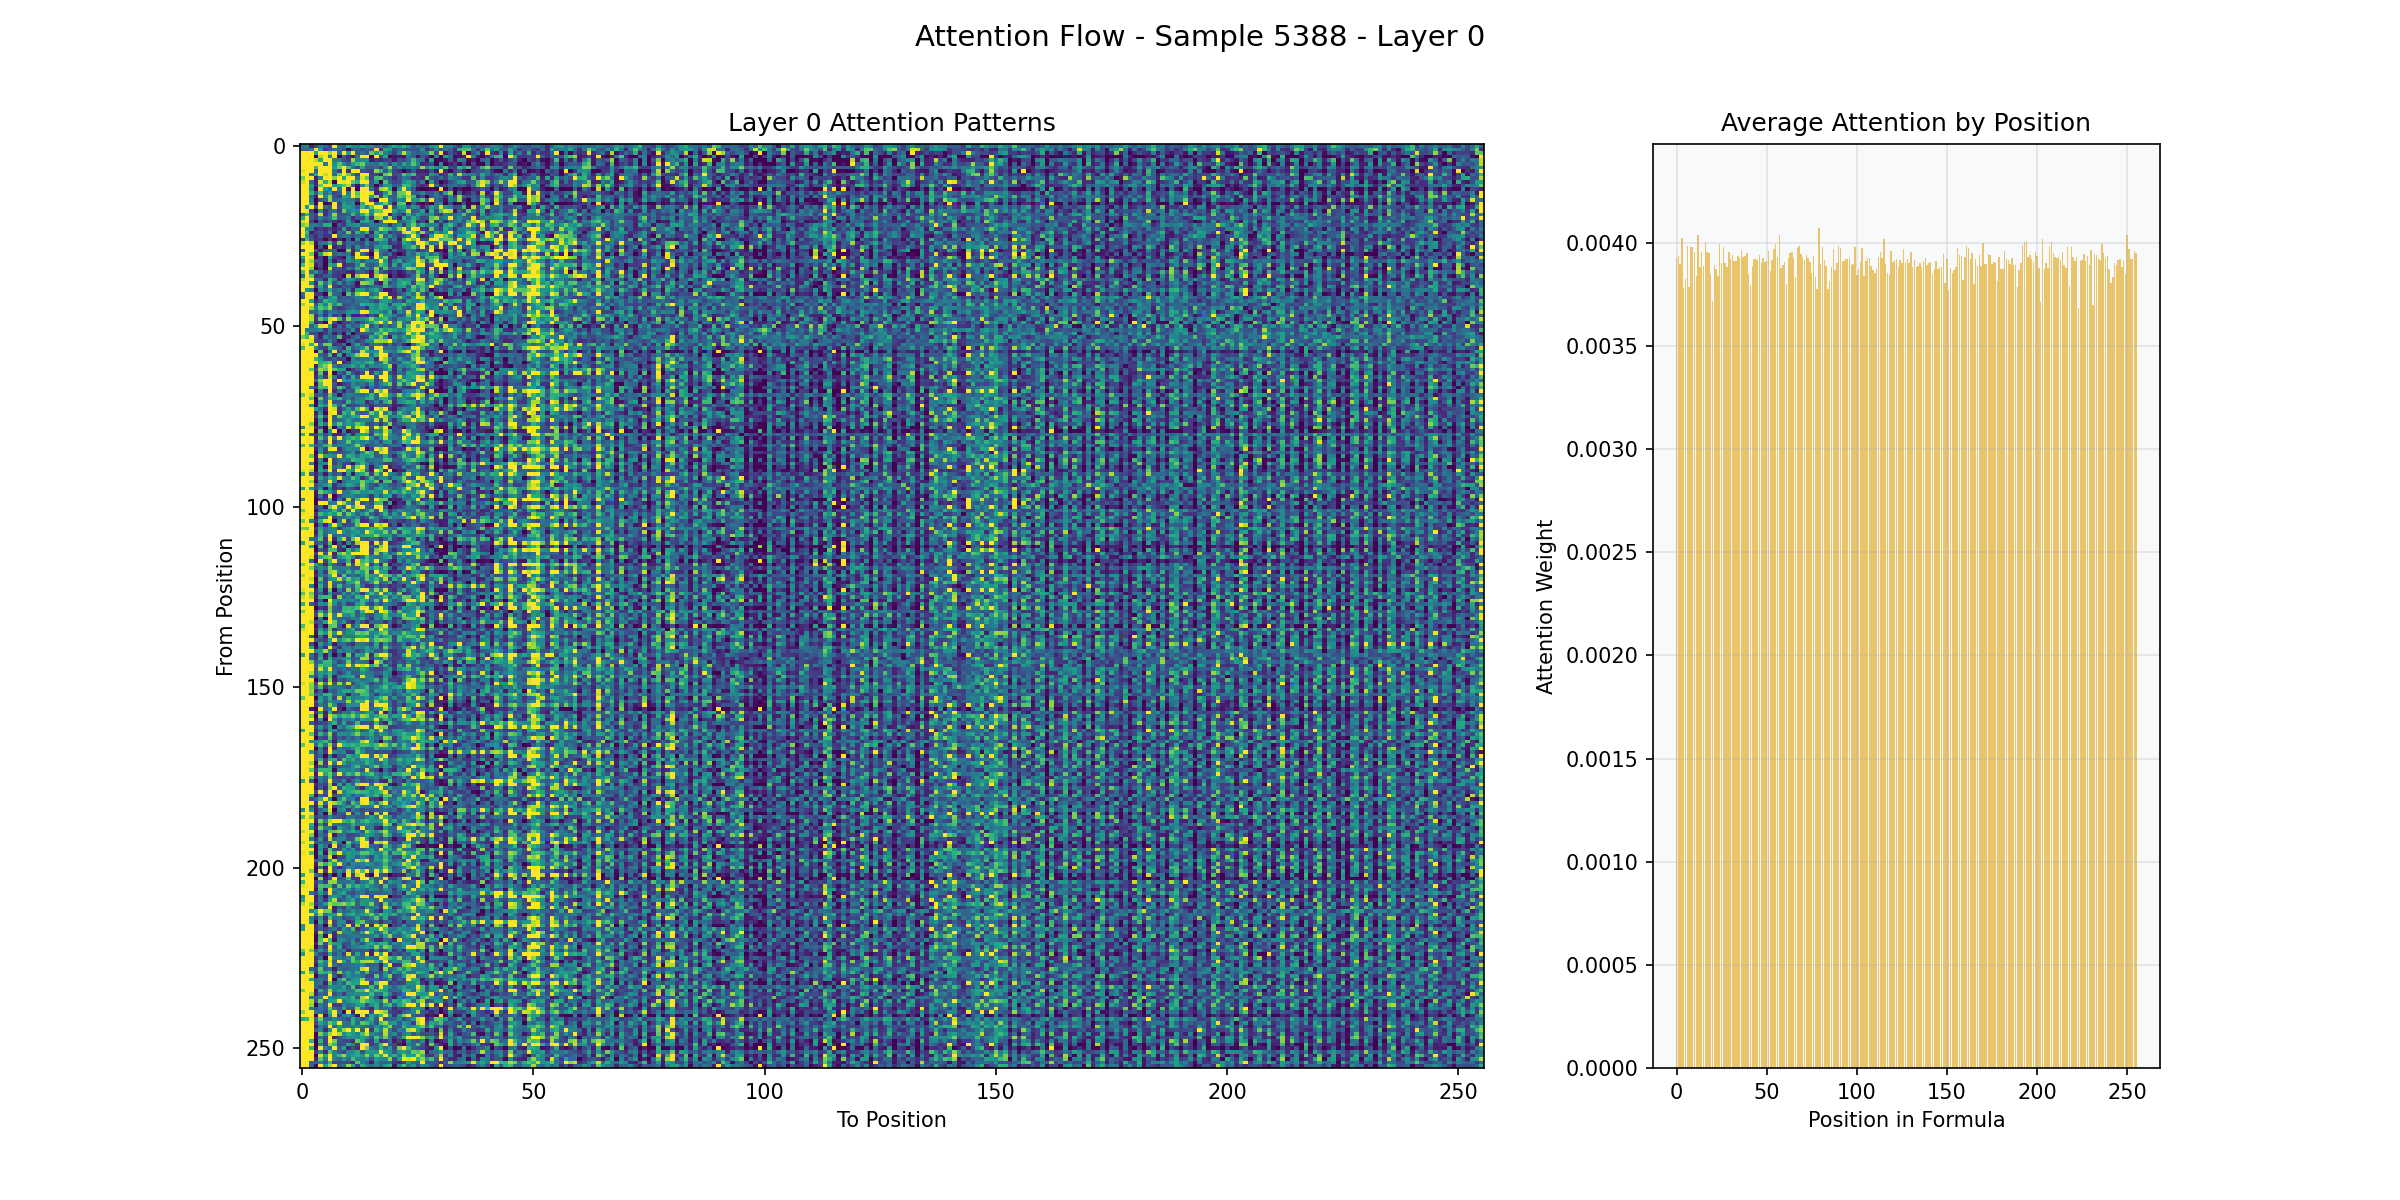Click heatmap y-axis tick label 250

tap(265, 1049)
